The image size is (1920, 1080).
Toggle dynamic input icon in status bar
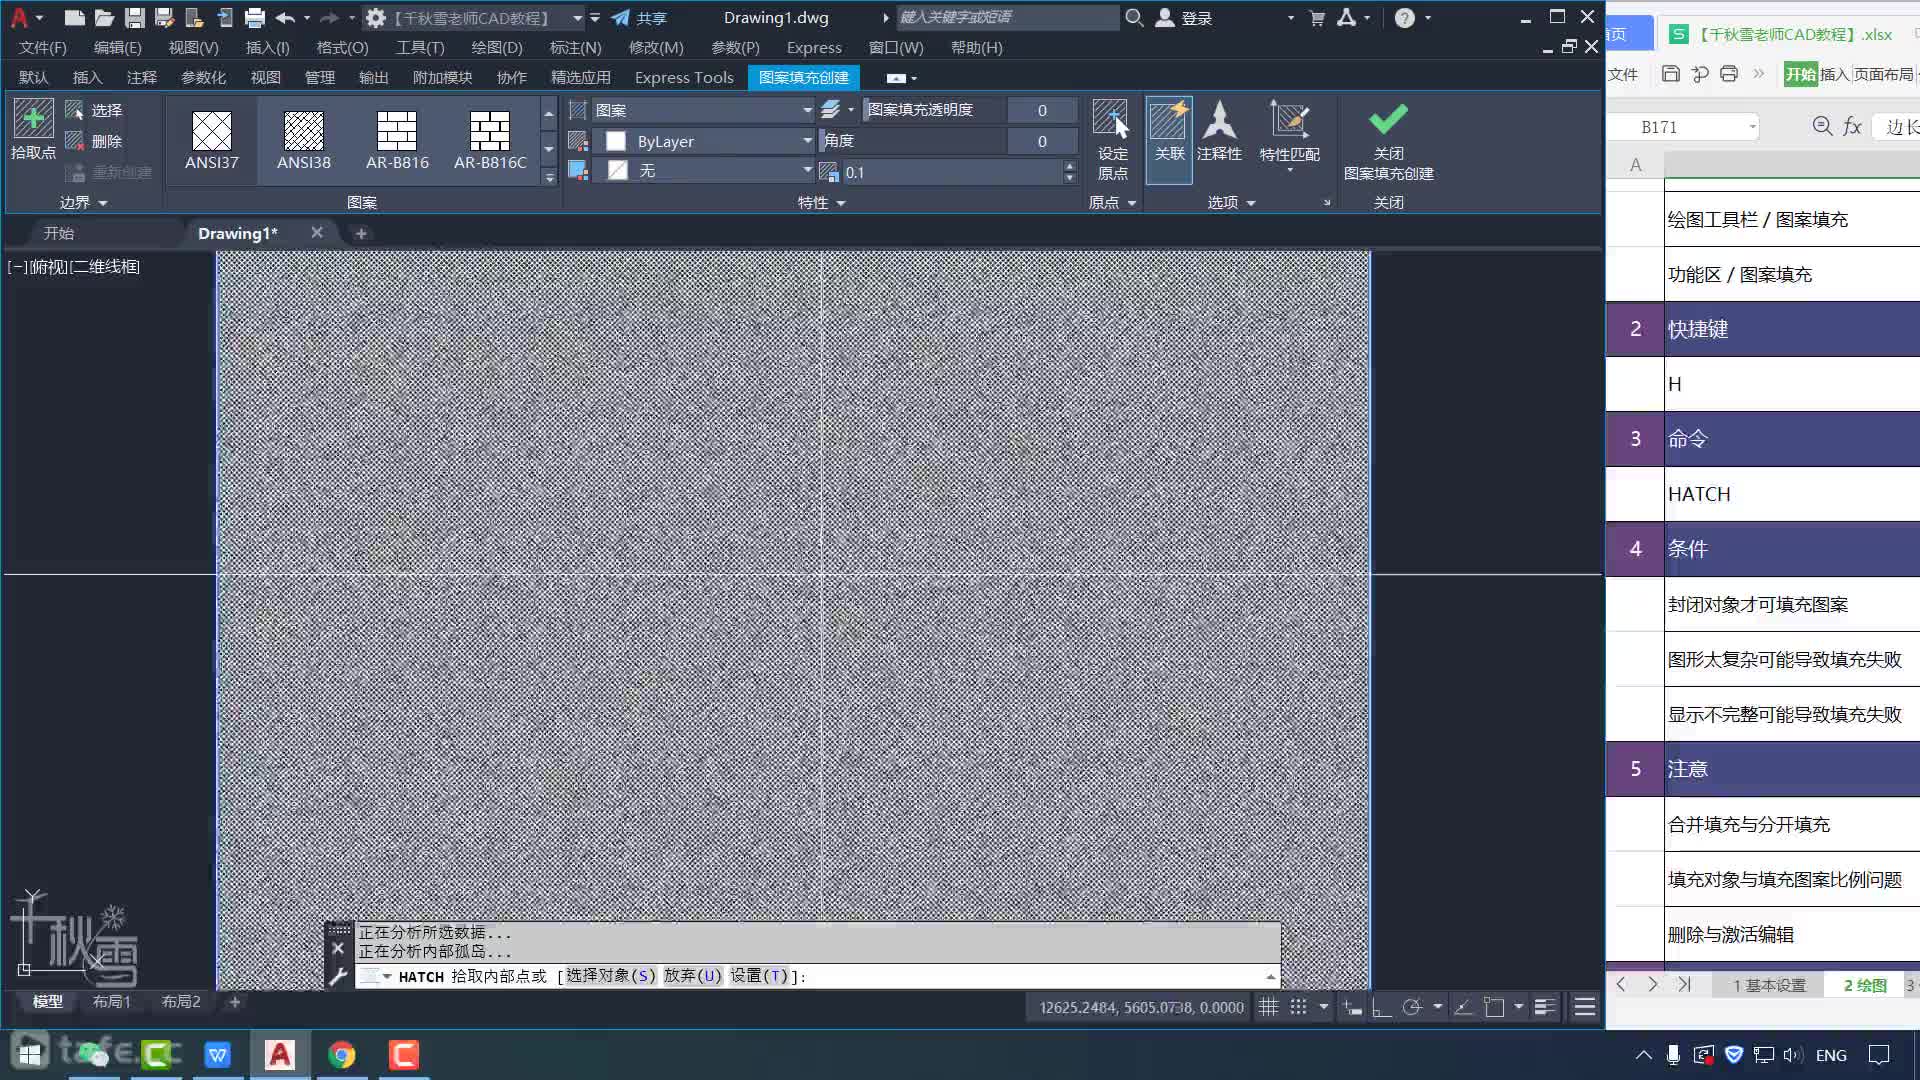coord(1352,1007)
